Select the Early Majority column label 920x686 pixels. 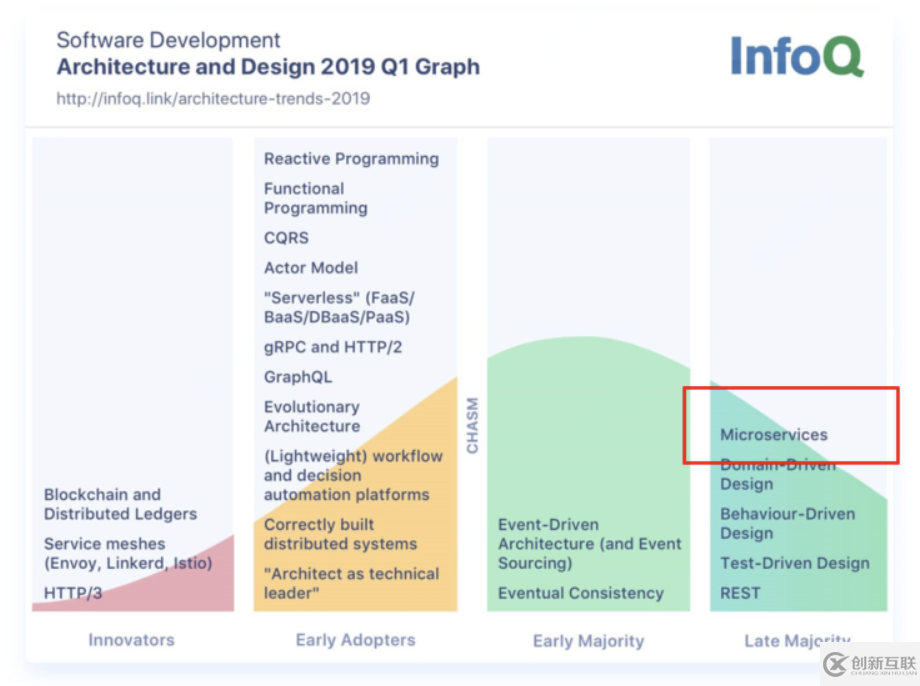588,640
